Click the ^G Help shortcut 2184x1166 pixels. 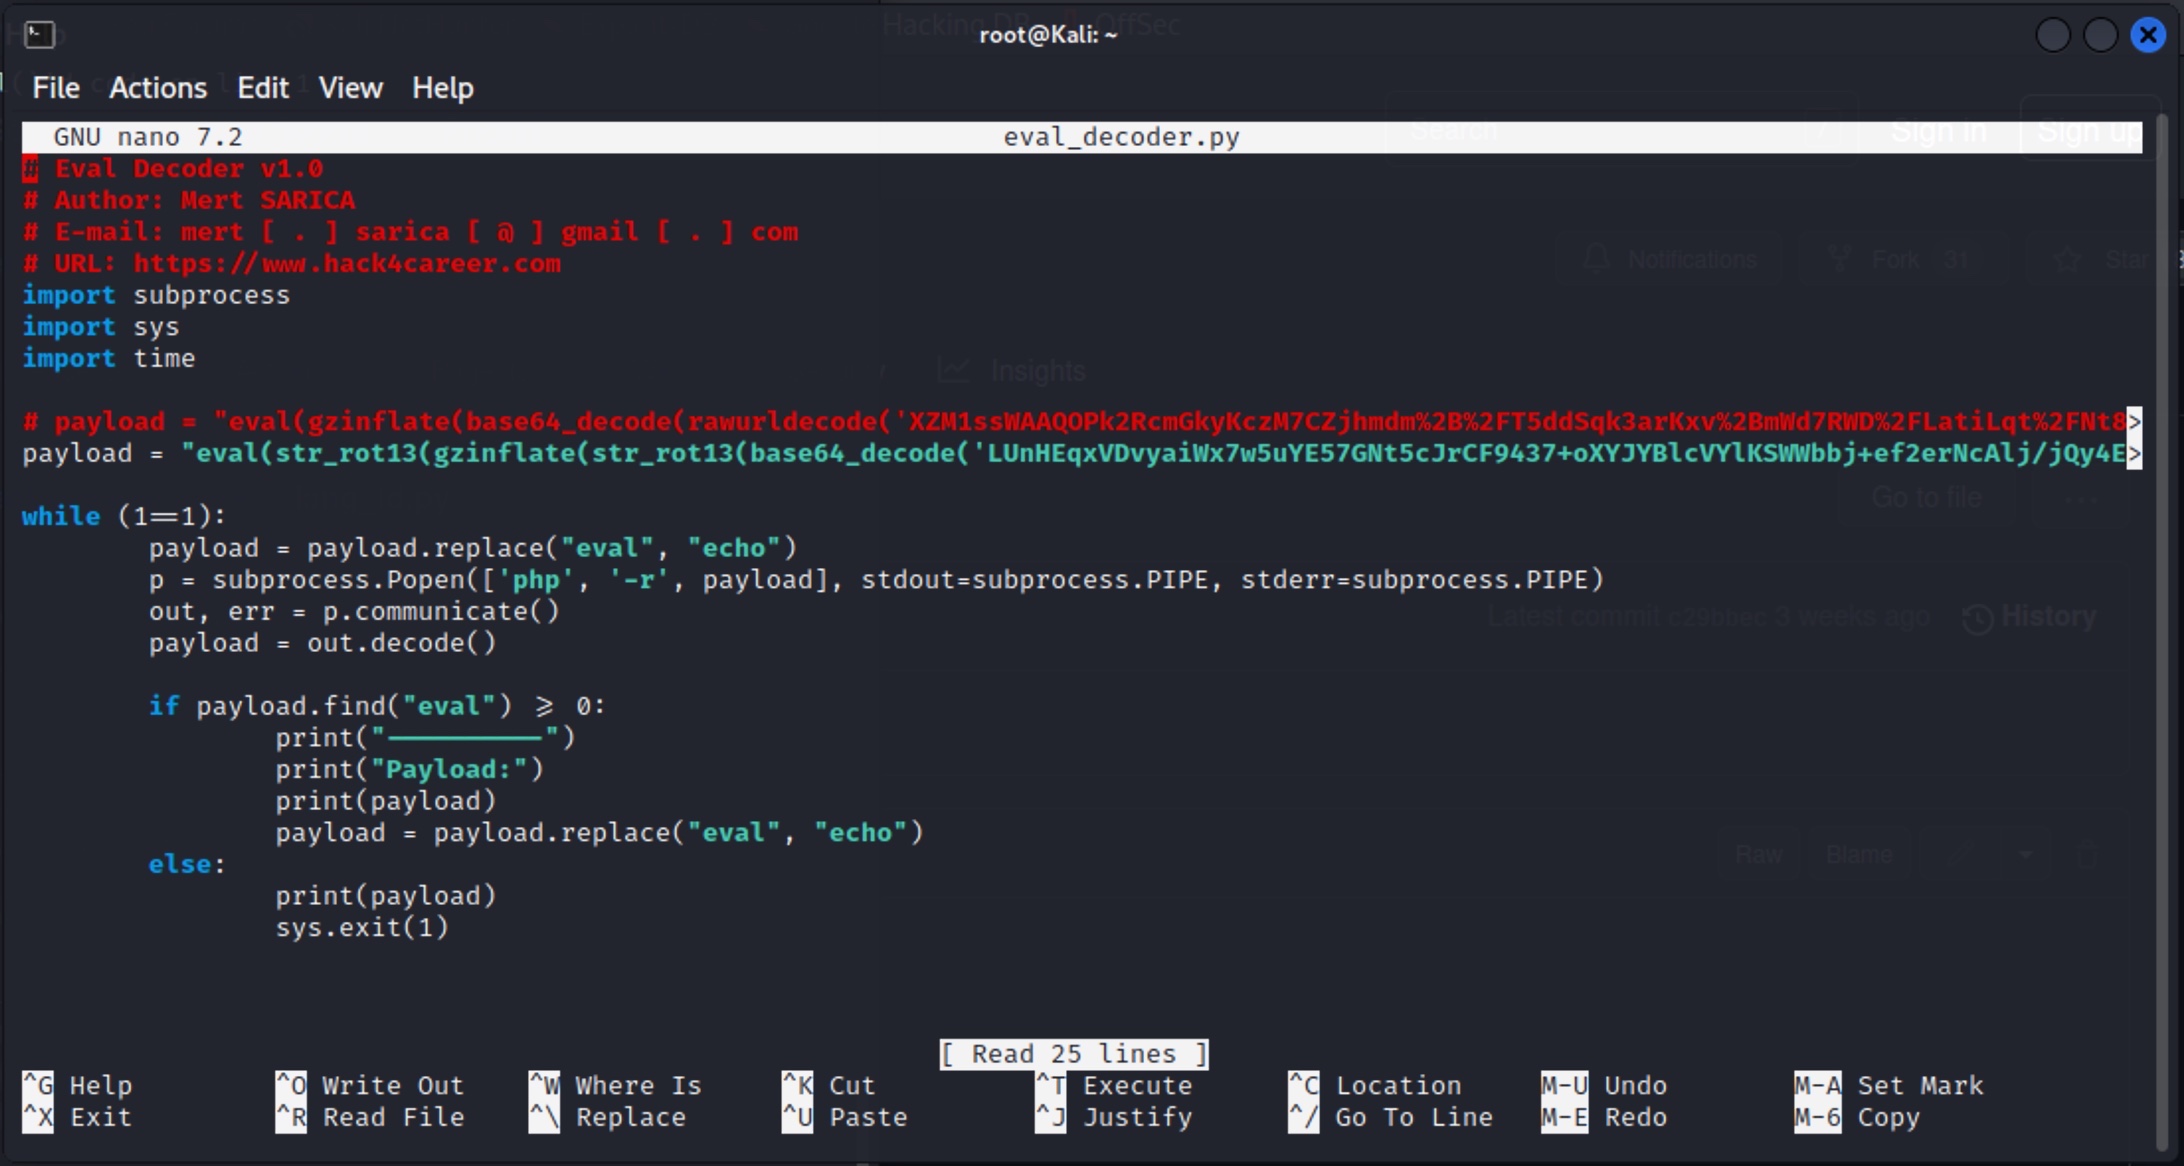tap(78, 1085)
